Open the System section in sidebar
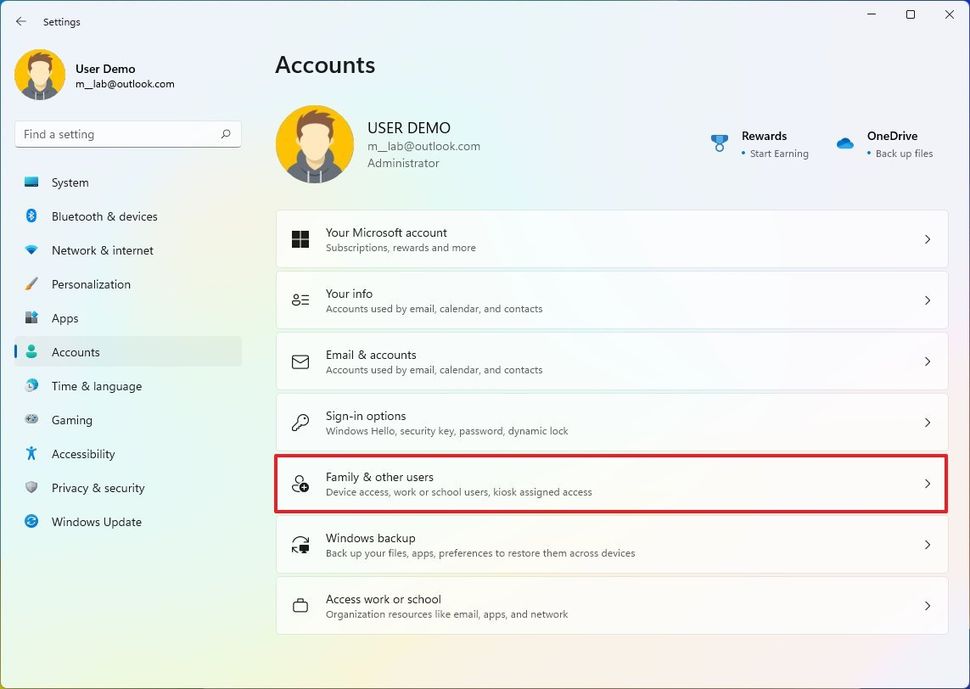970x689 pixels. pos(70,183)
